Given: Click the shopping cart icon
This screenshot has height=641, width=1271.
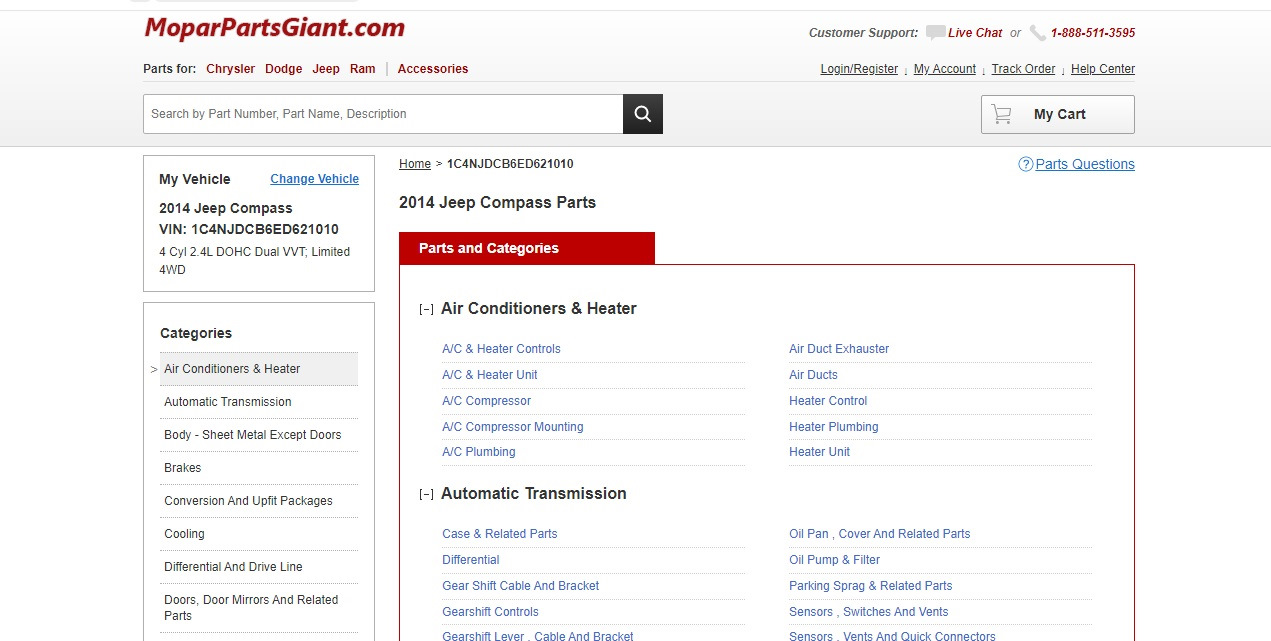Looking at the screenshot, I should pos(1001,114).
